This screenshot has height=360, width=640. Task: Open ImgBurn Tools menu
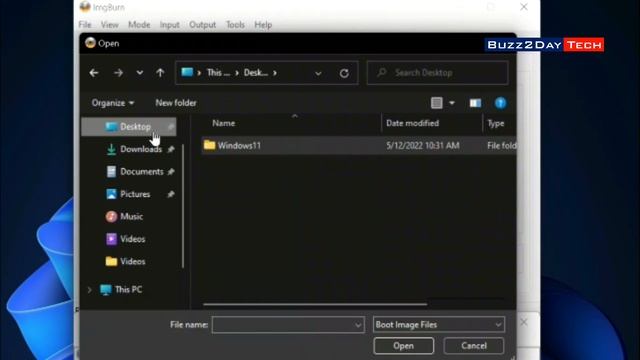pos(235,25)
